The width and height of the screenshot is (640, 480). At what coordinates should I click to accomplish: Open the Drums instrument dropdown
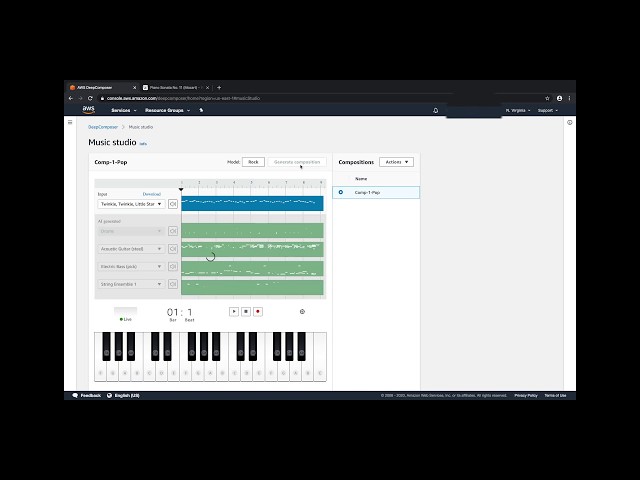[x=131, y=231]
